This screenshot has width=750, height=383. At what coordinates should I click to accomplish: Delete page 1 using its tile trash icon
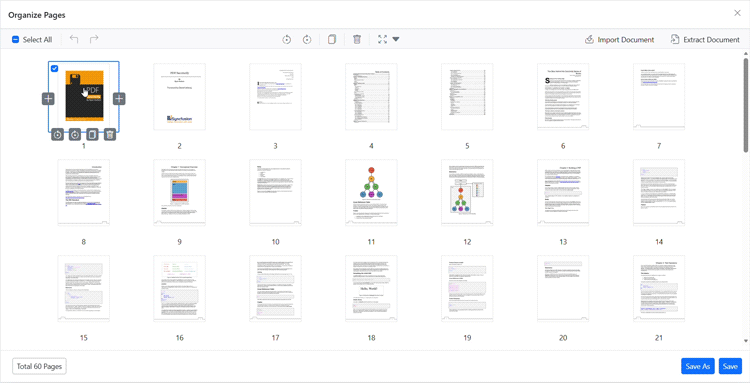(x=110, y=135)
